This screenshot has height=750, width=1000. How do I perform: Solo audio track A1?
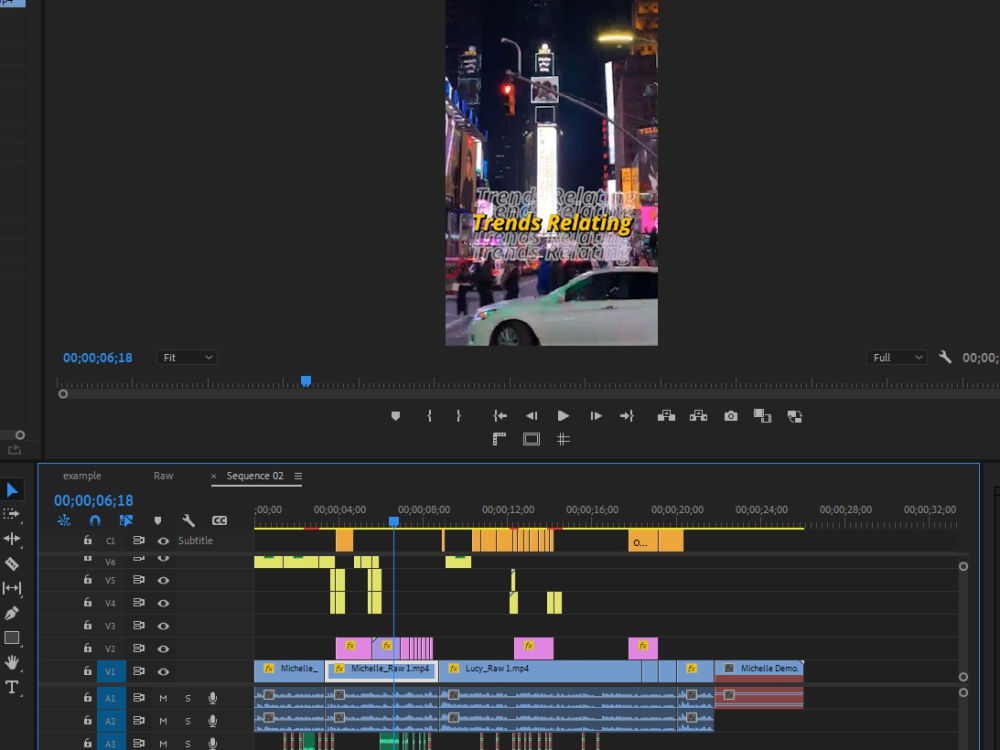click(188, 698)
